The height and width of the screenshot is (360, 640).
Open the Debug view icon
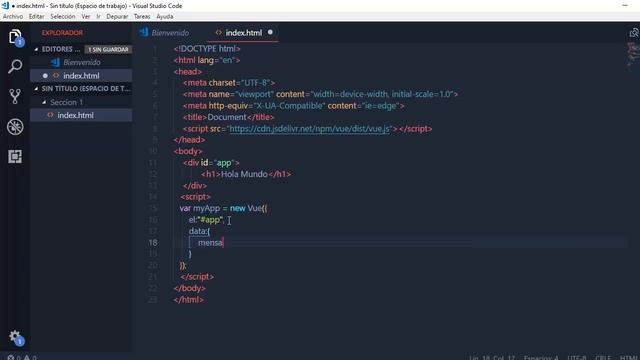coord(15,127)
